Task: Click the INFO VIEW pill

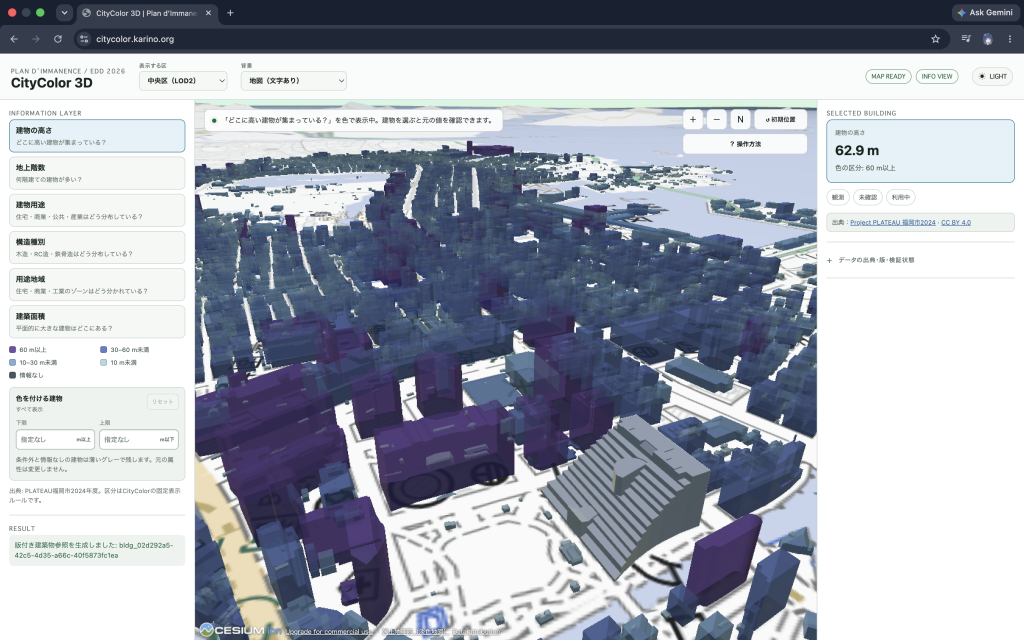Action: pyautogui.click(x=936, y=76)
